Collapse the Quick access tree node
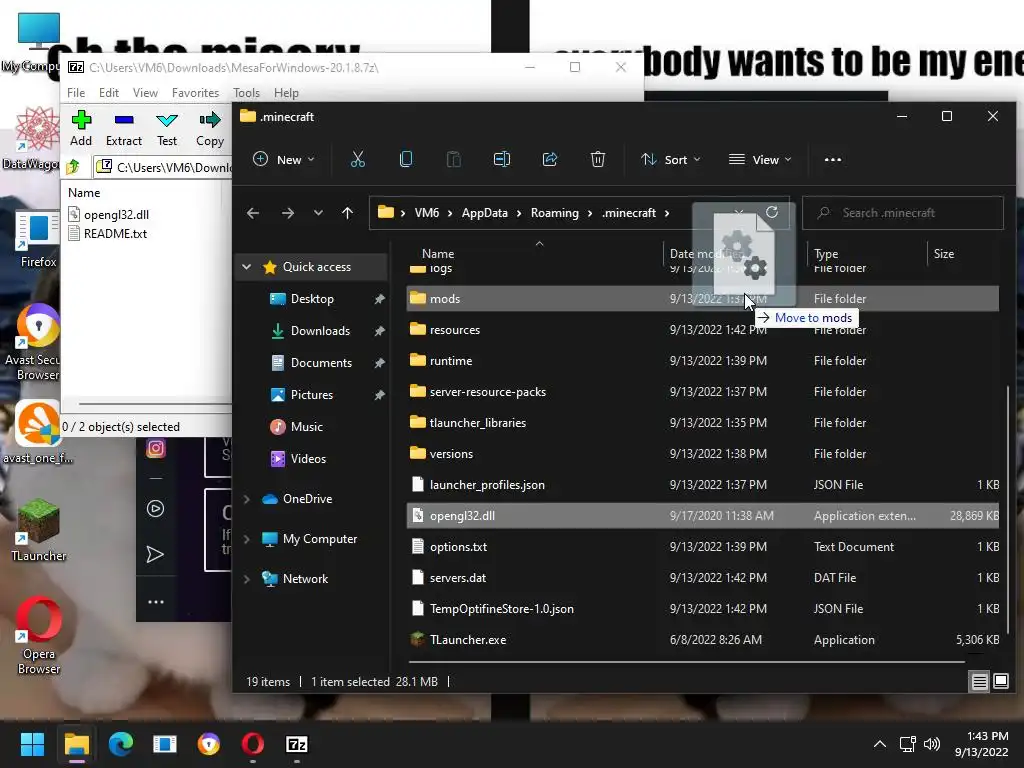 (x=246, y=266)
